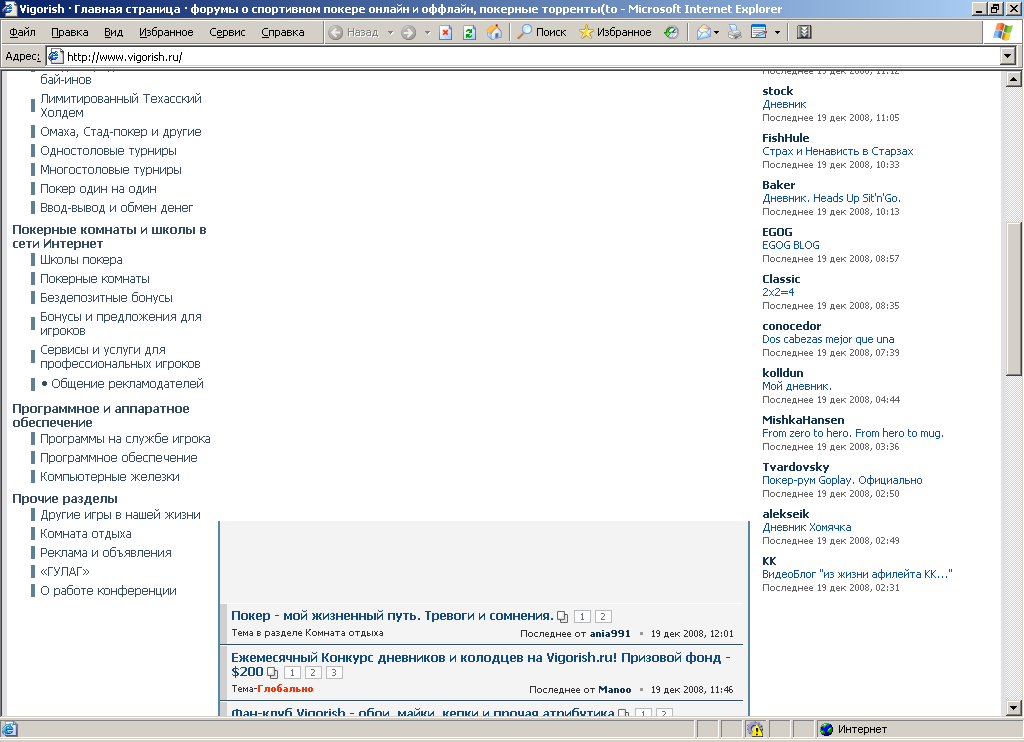Go to Home page icon

coord(494,32)
